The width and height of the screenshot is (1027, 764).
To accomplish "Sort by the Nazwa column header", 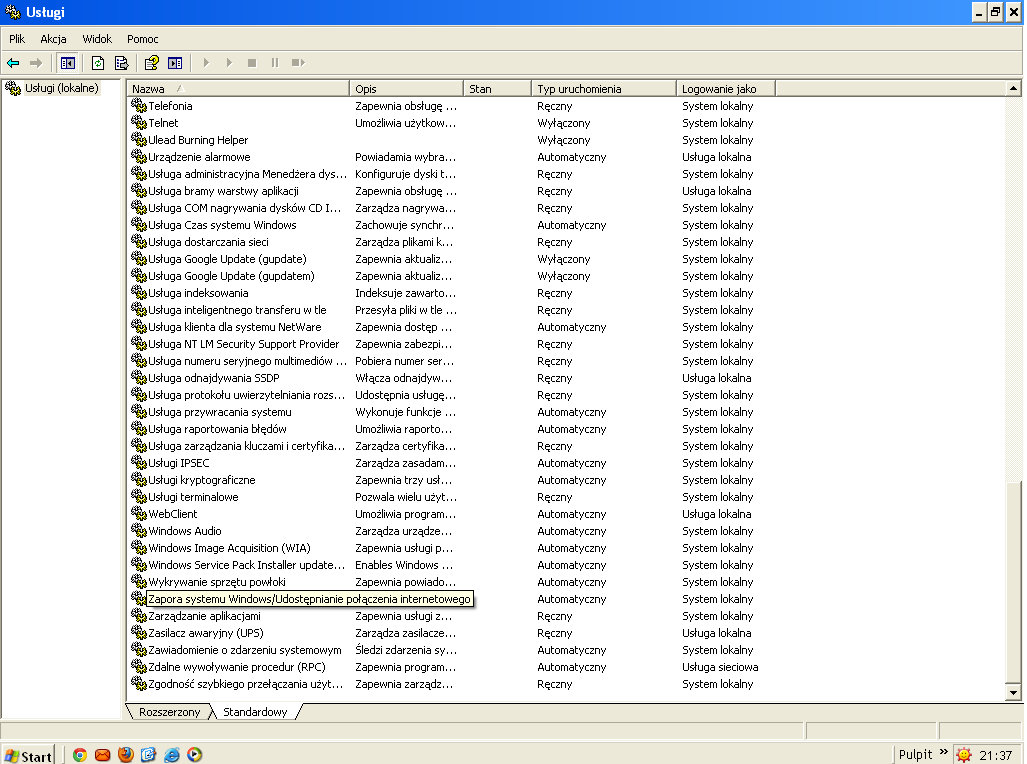I will point(238,88).
